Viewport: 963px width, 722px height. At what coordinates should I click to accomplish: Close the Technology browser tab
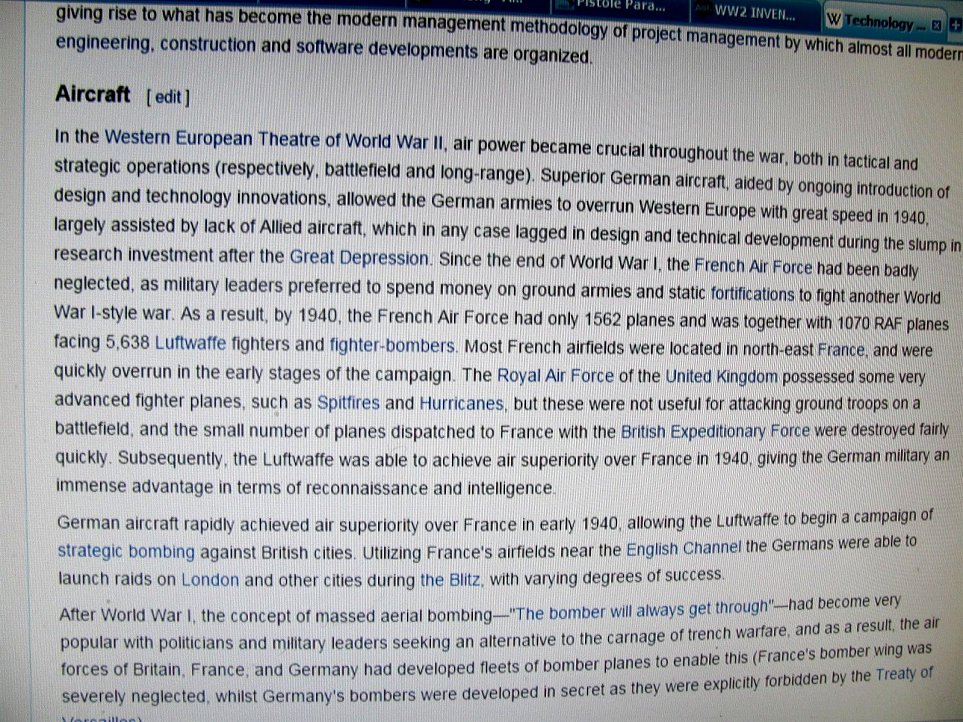936,25
